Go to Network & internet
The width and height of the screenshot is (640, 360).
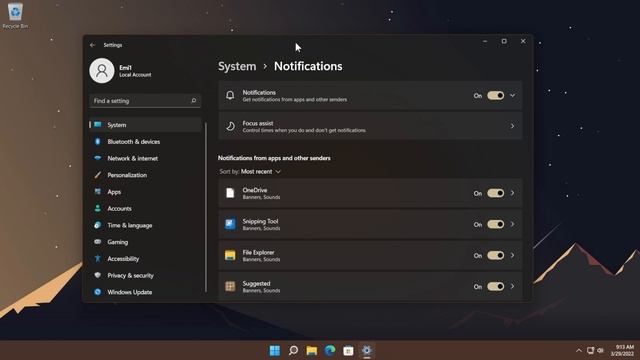click(145, 158)
